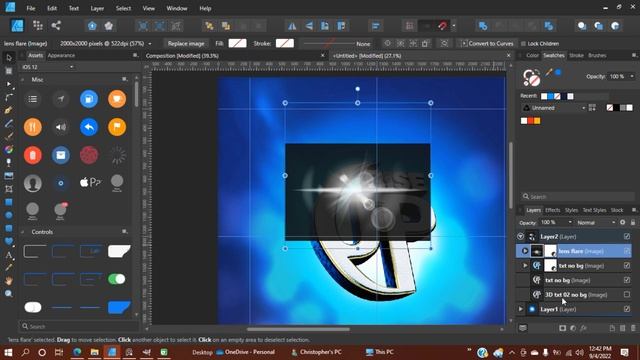Toggle visibility of Layer1

tap(627, 309)
